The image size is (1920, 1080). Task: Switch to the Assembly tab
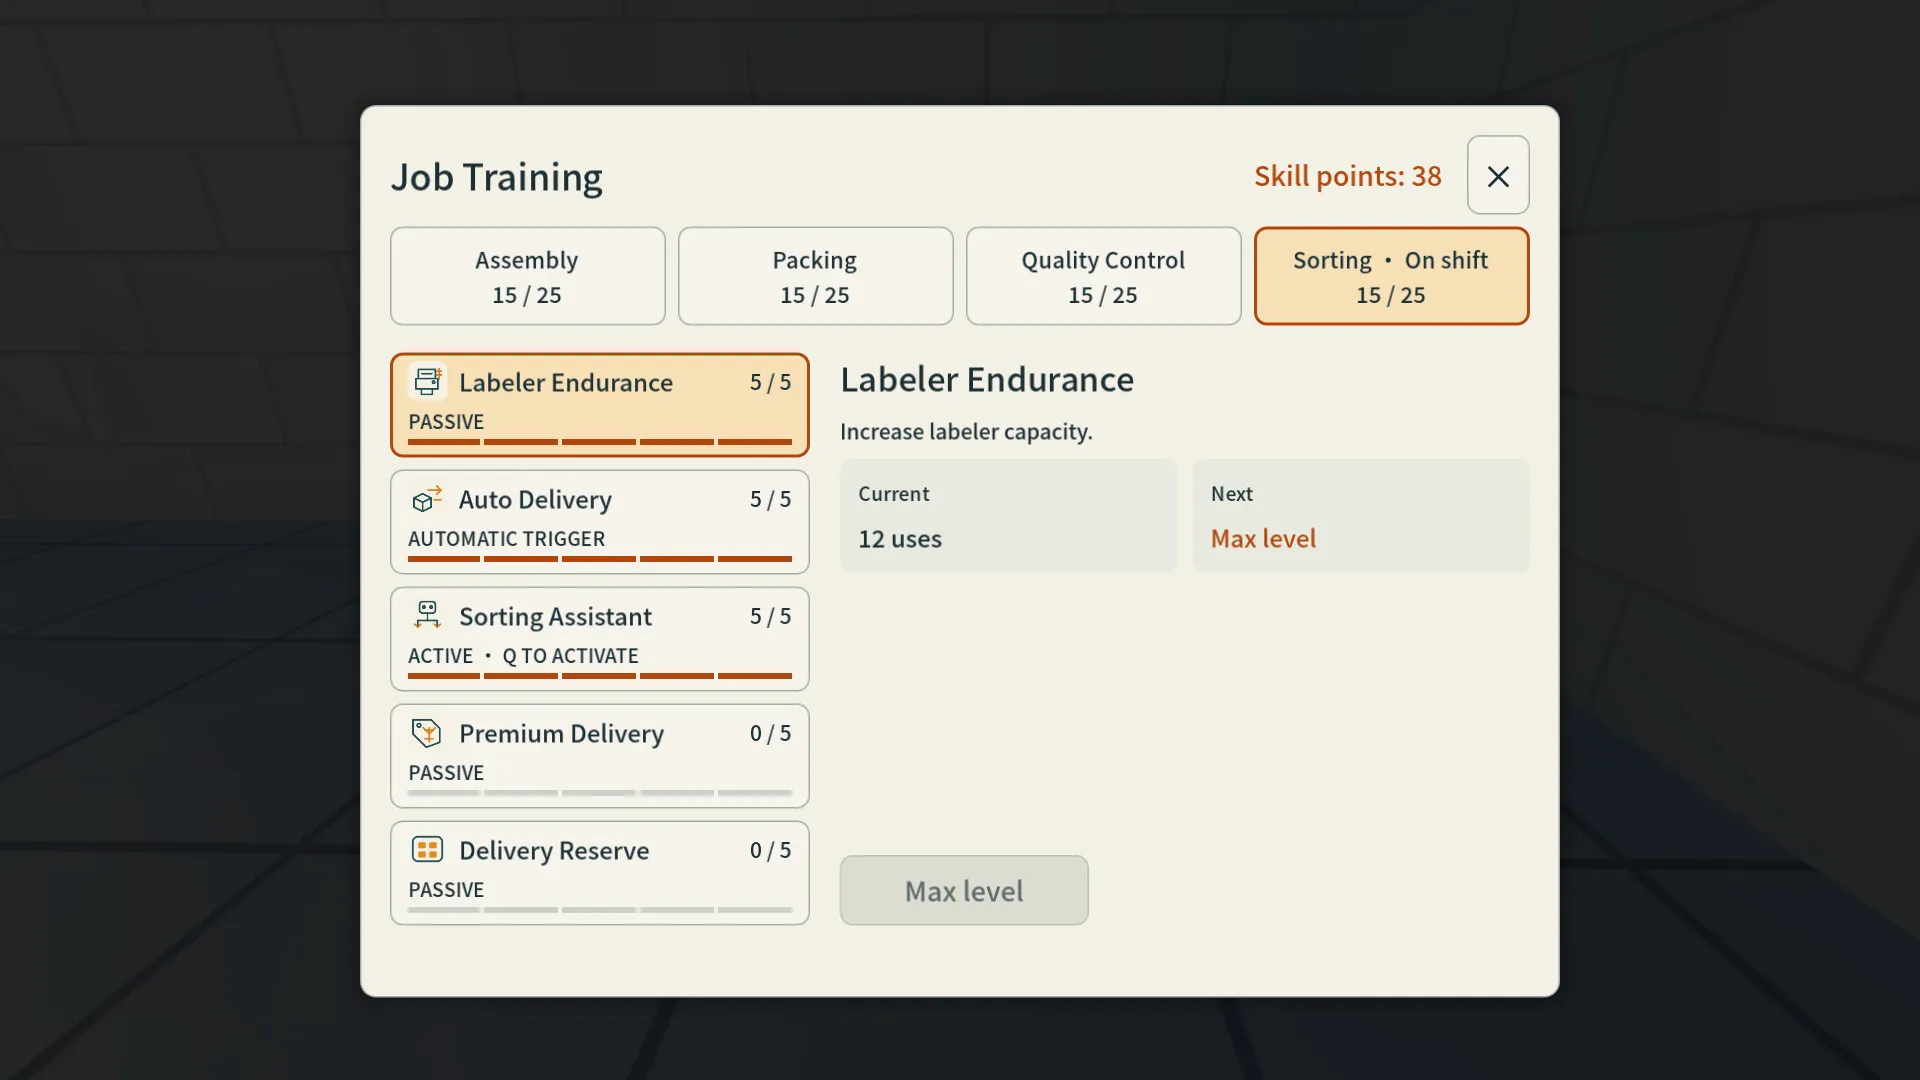click(x=527, y=276)
